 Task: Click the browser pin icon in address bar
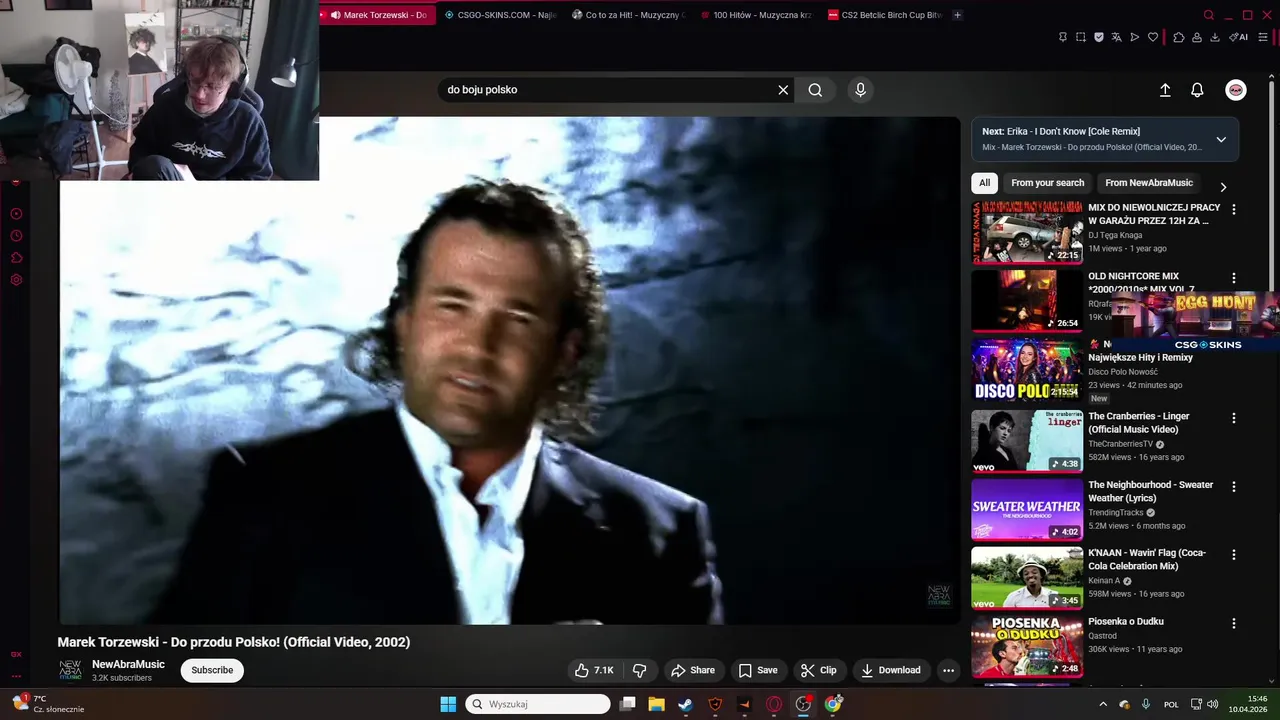pos(1062,37)
